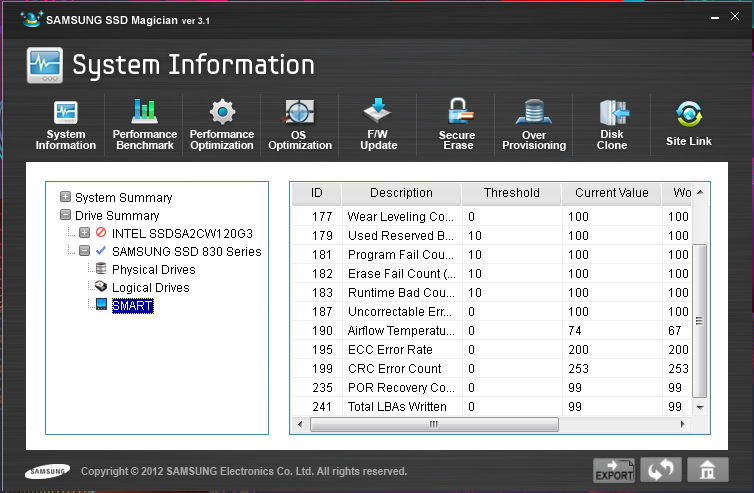This screenshot has height=493, width=754.
Task: Collapse the SAMSUNG SSD 830 Series node
Action: 85,252
